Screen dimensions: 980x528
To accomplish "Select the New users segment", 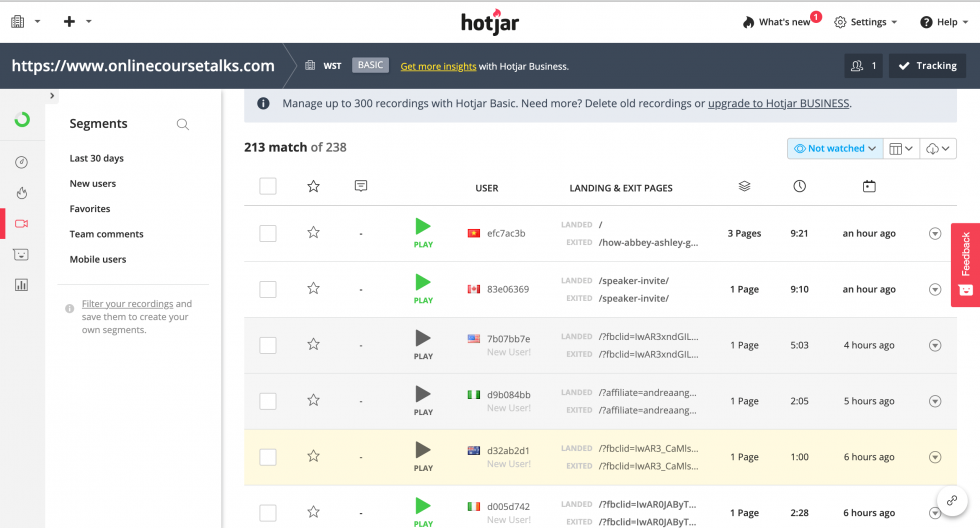I will pyautogui.click(x=92, y=184).
